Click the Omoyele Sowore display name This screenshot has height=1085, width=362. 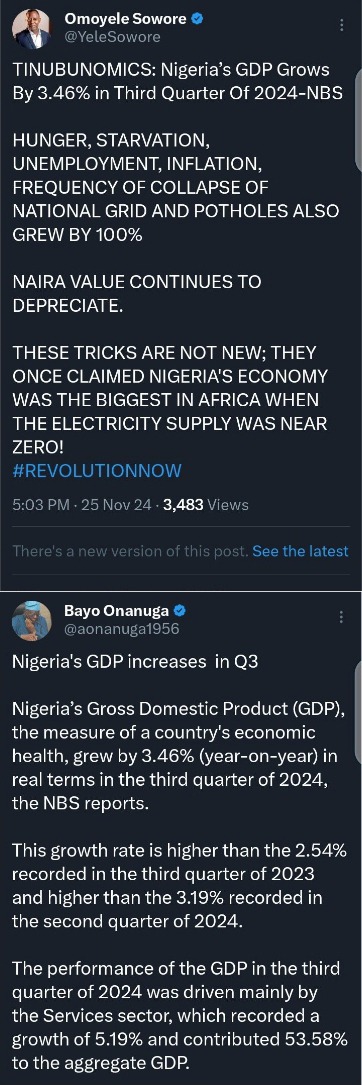tap(125, 19)
